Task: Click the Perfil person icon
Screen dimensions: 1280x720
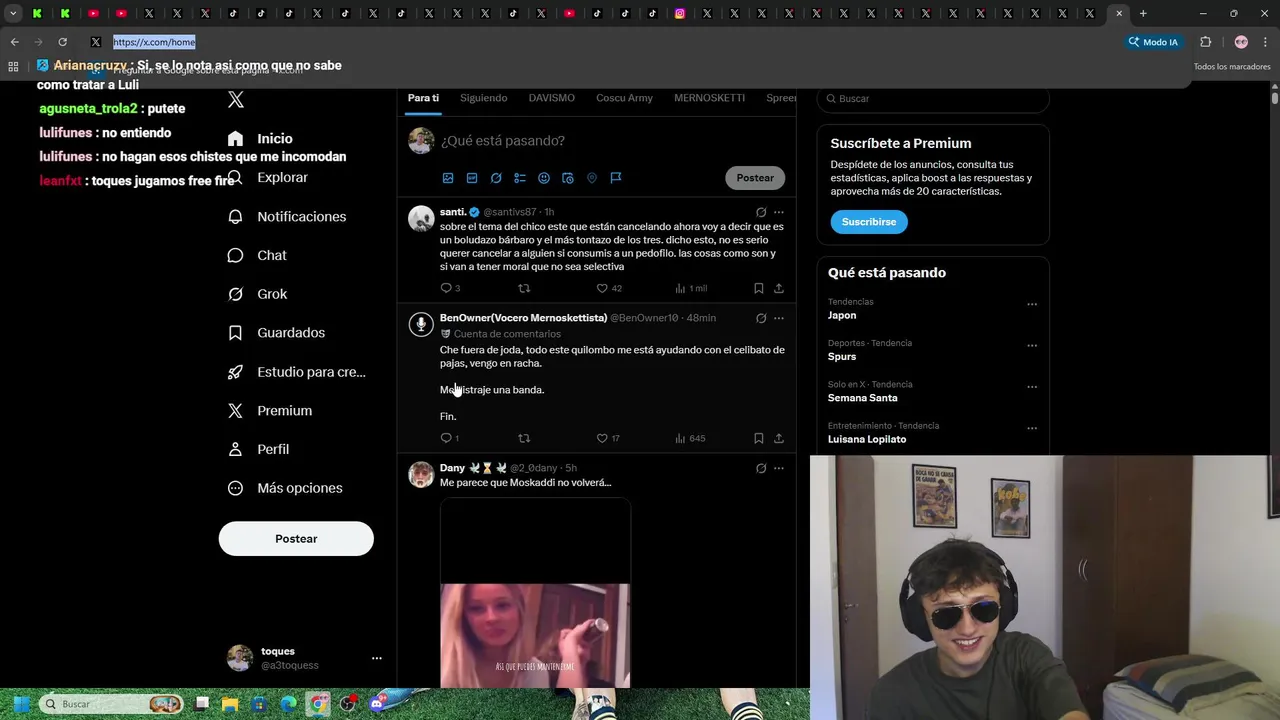Action: [235, 450]
